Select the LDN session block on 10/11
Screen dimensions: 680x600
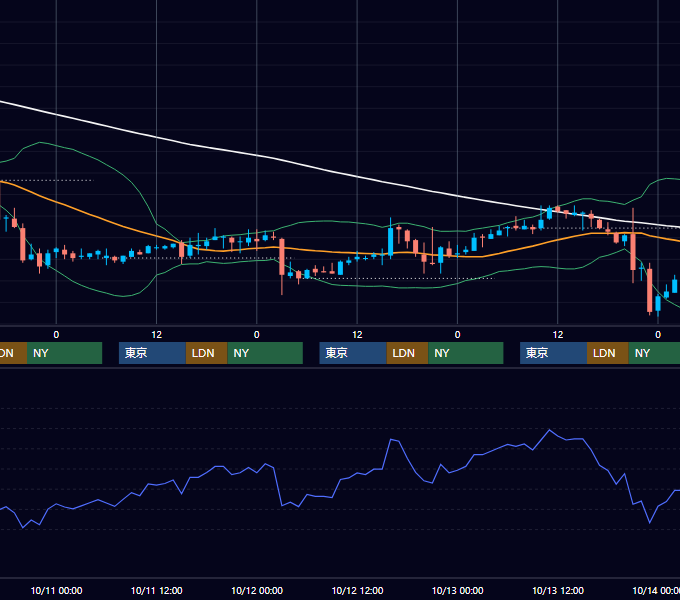click(206, 353)
